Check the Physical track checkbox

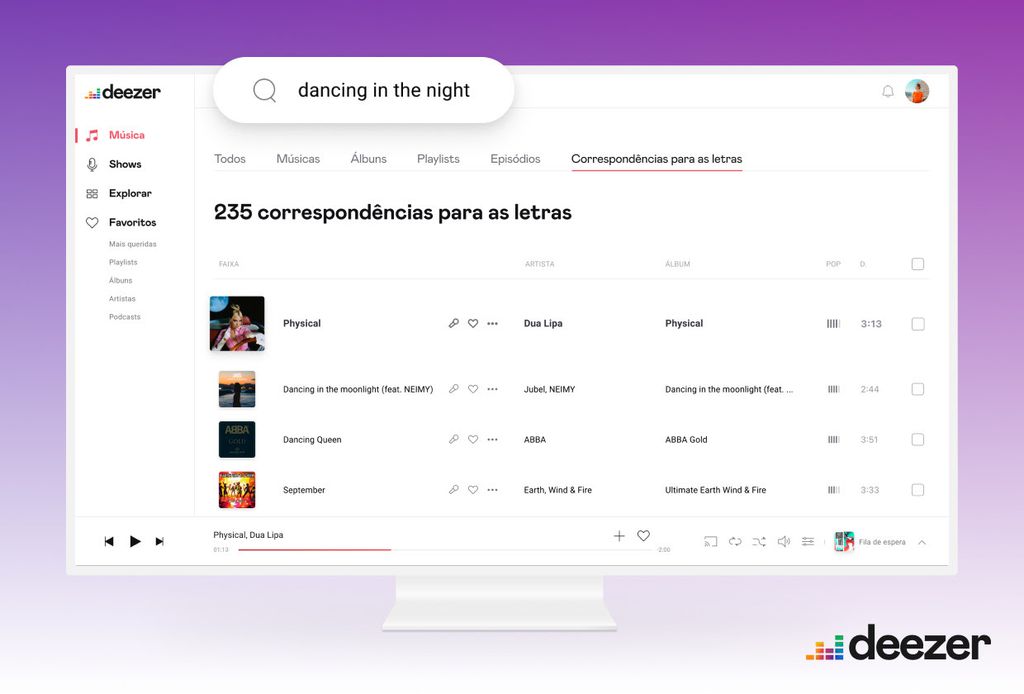coord(918,324)
